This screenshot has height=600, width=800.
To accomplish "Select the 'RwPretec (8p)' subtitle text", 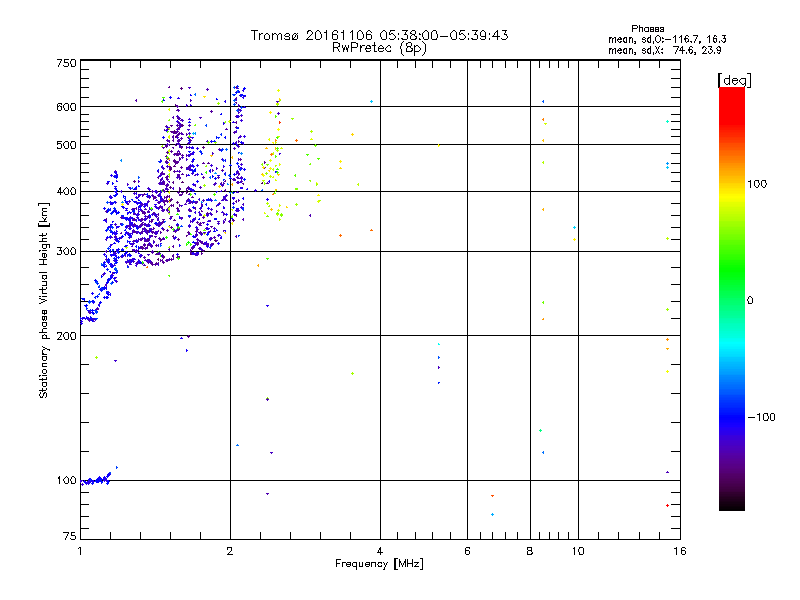I will pos(379,48).
